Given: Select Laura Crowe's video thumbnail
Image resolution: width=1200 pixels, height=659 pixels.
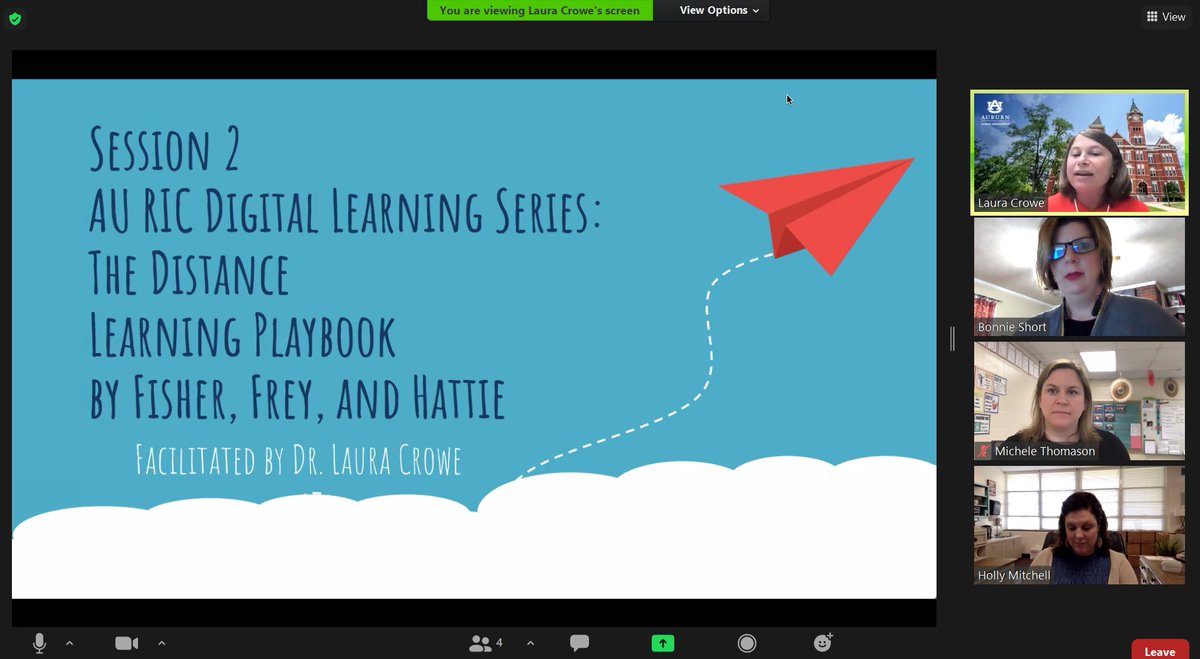Looking at the screenshot, I should (1079, 153).
